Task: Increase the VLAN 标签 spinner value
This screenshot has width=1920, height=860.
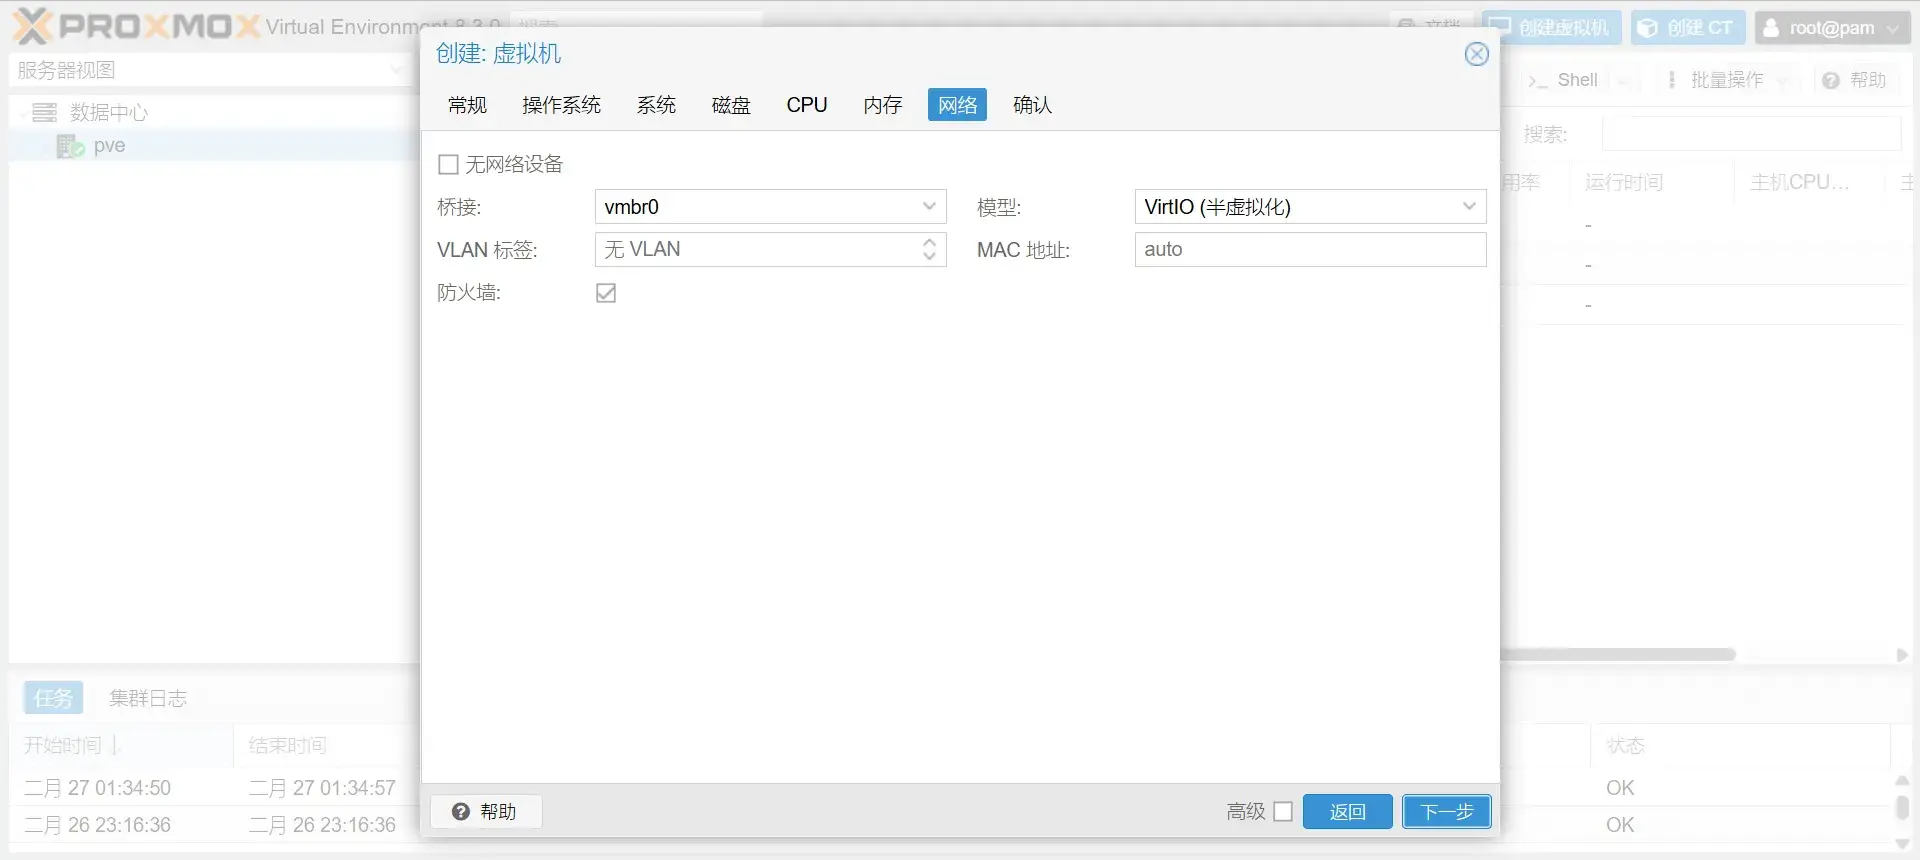Action: tap(929, 242)
